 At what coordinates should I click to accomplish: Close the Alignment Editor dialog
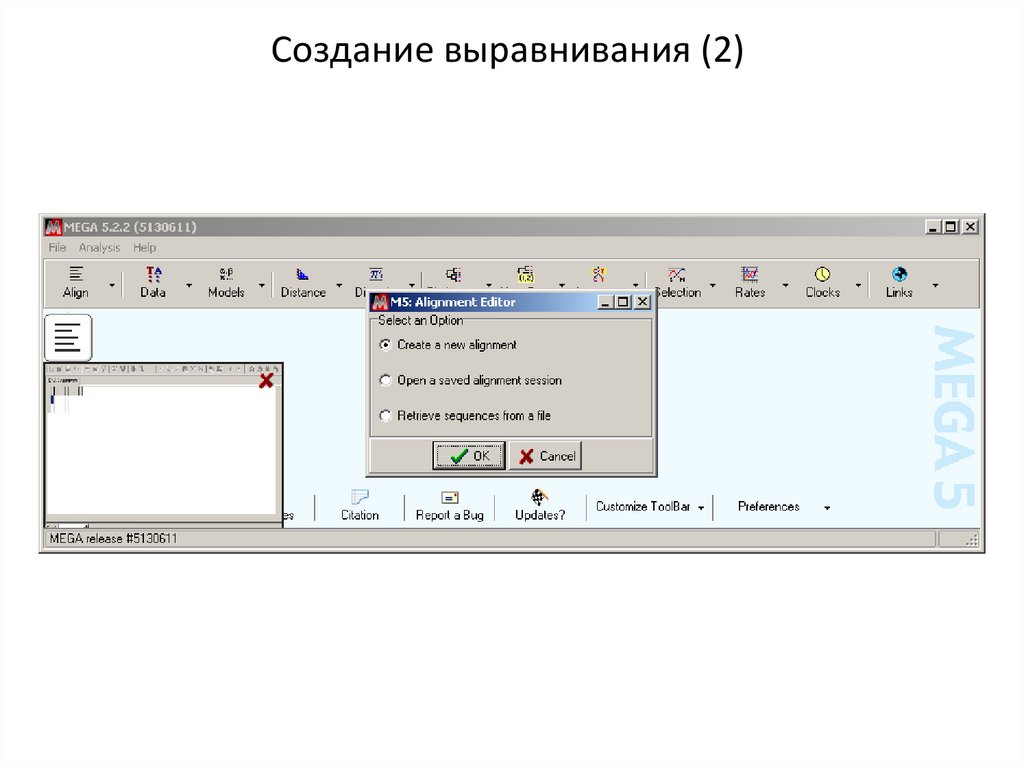(x=643, y=302)
